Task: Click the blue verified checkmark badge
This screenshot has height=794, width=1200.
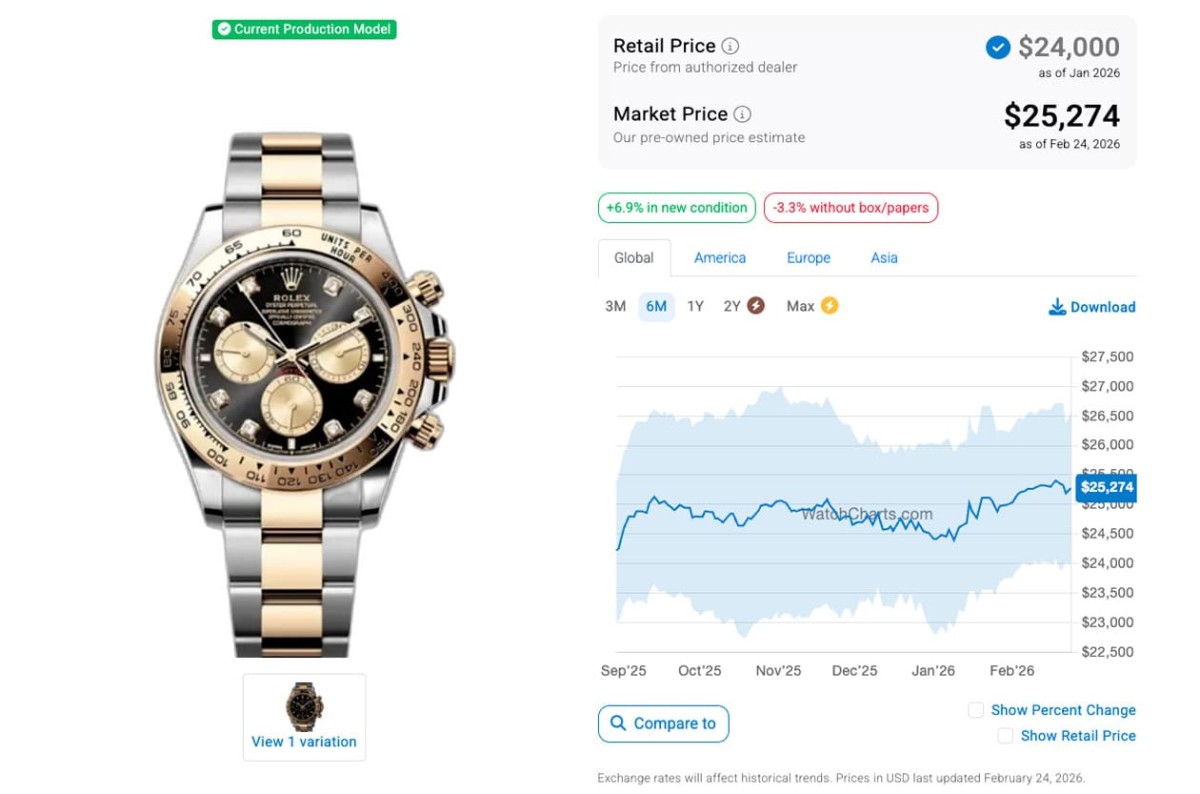Action: (997, 47)
